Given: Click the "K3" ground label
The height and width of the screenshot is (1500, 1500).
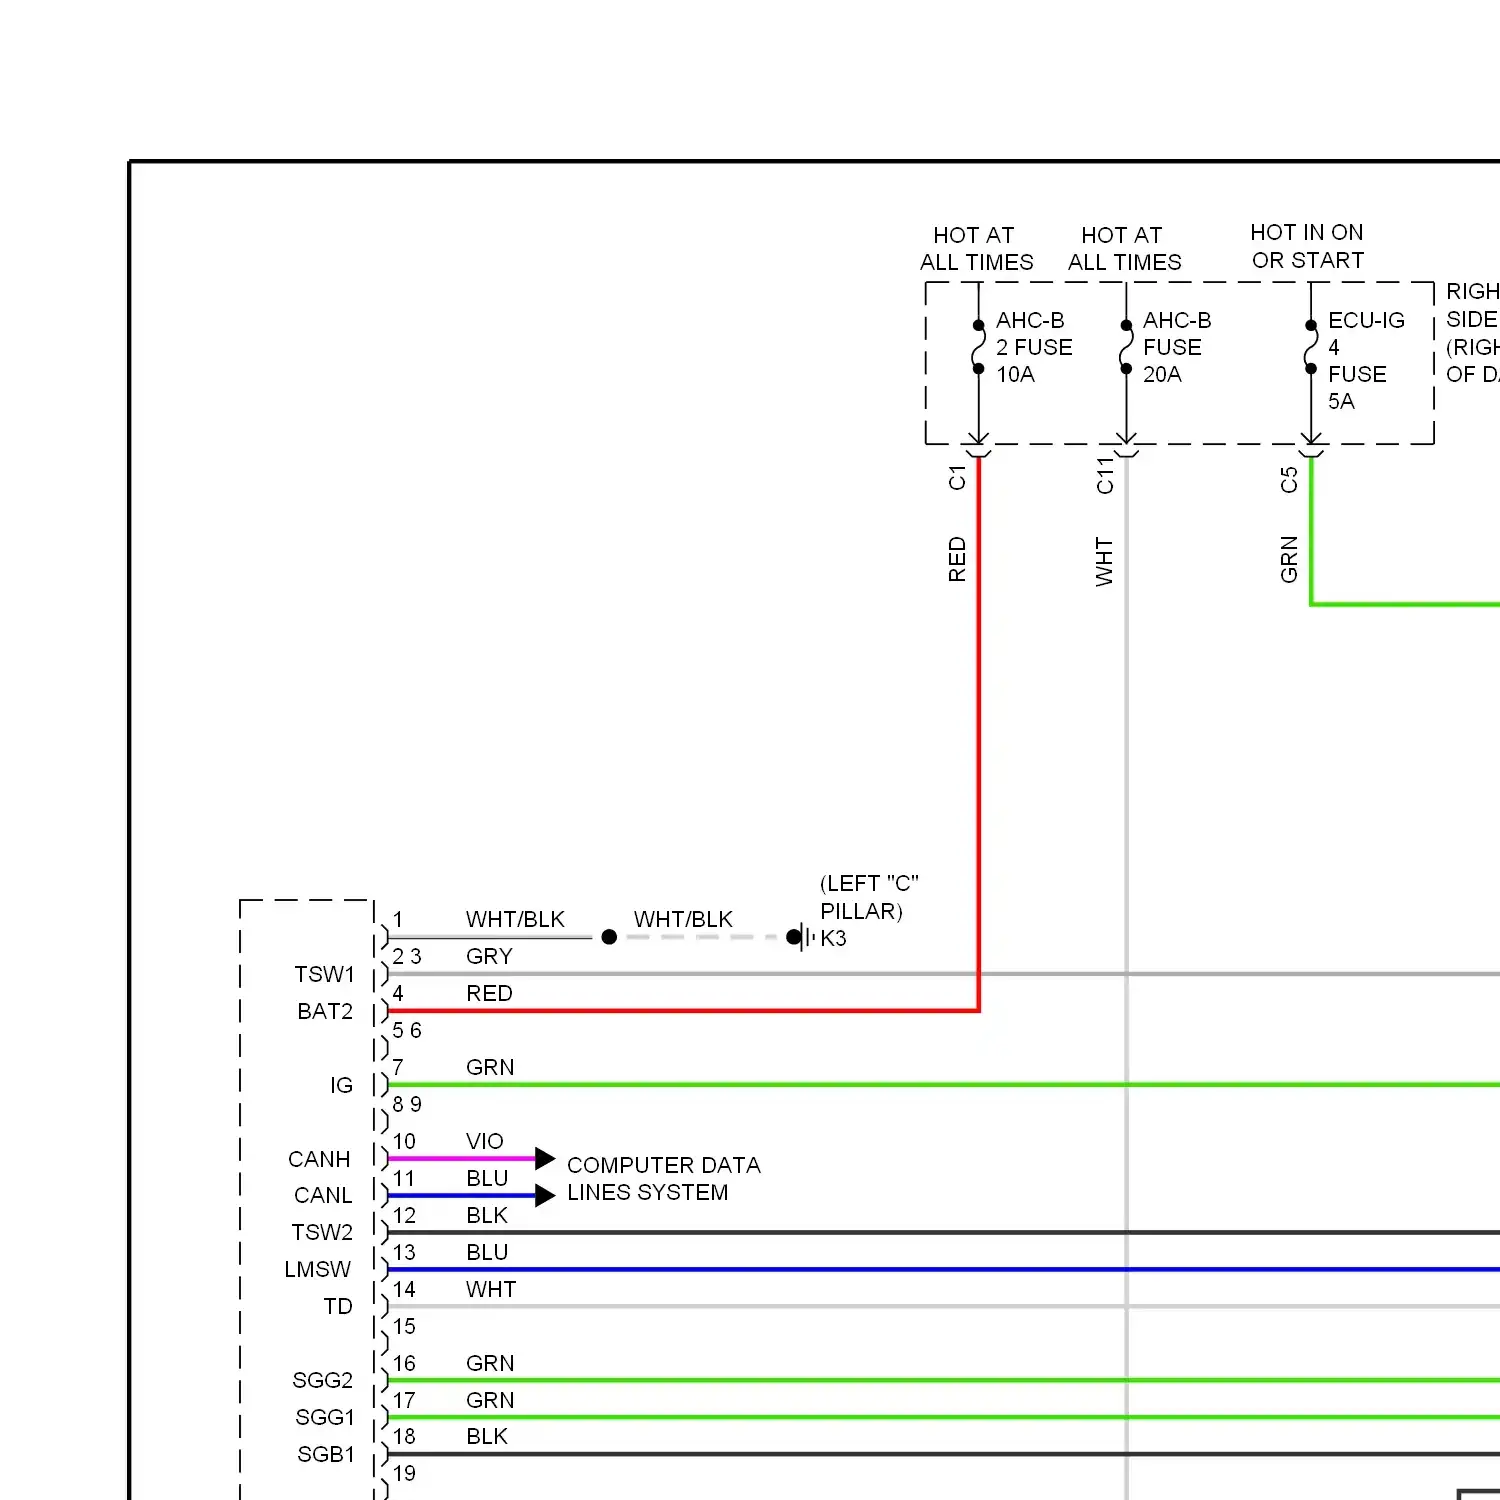Looking at the screenshot, I should tap(833, 938).
